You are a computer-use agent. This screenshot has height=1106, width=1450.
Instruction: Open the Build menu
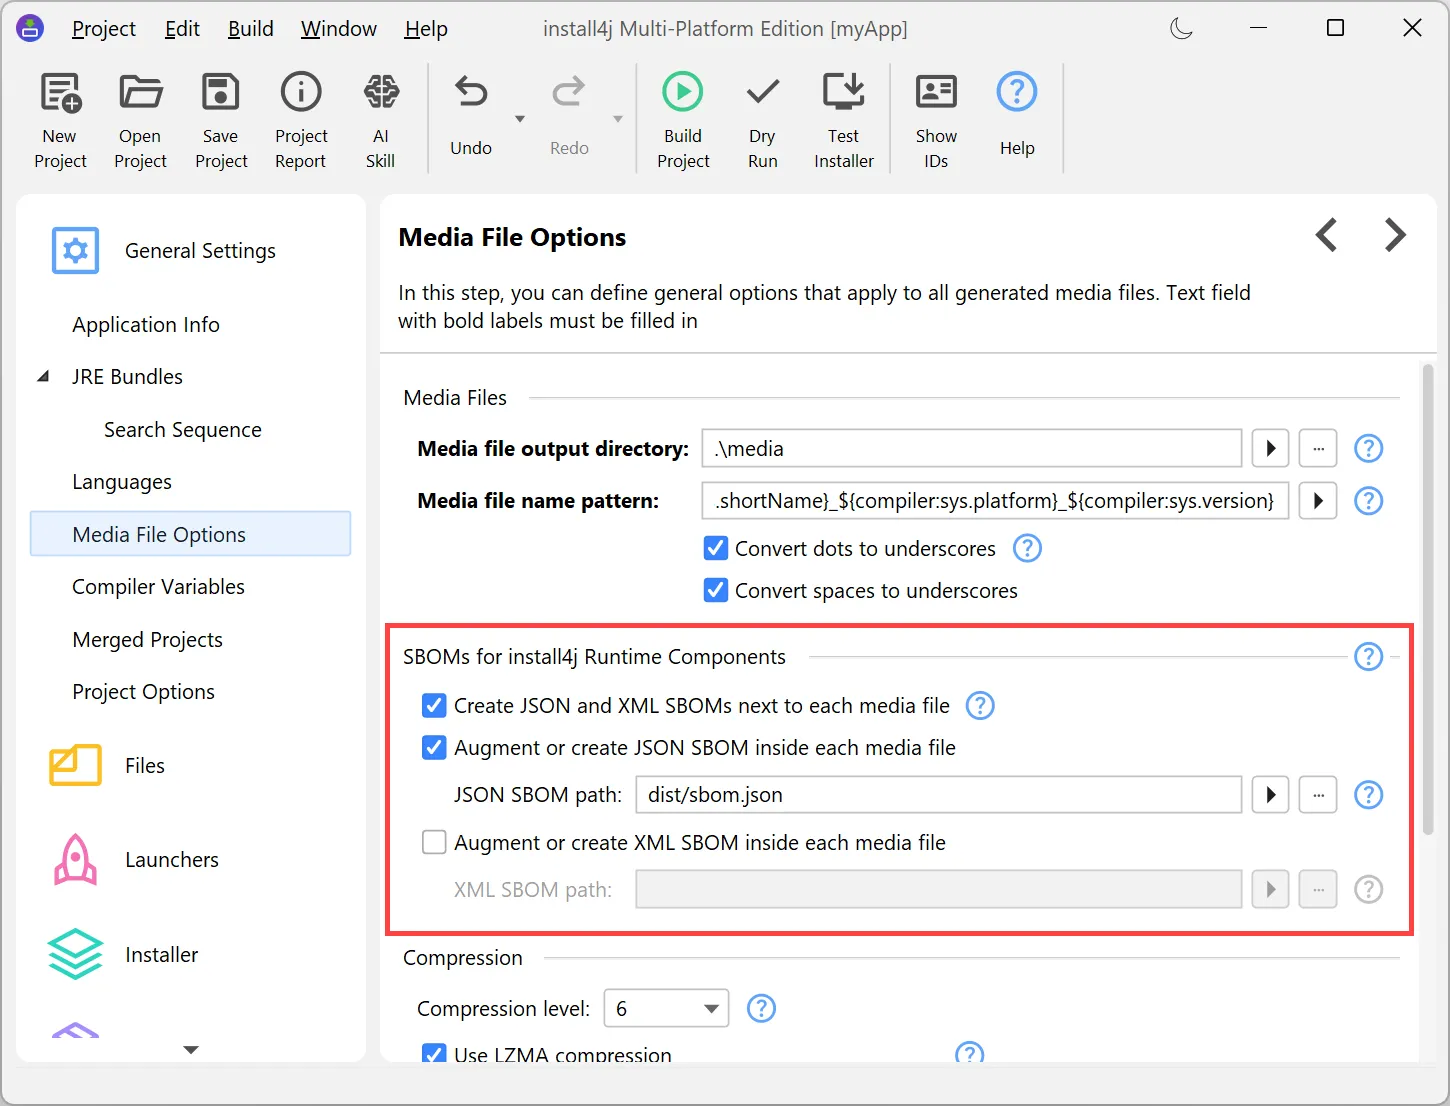[x=250, y=29]
